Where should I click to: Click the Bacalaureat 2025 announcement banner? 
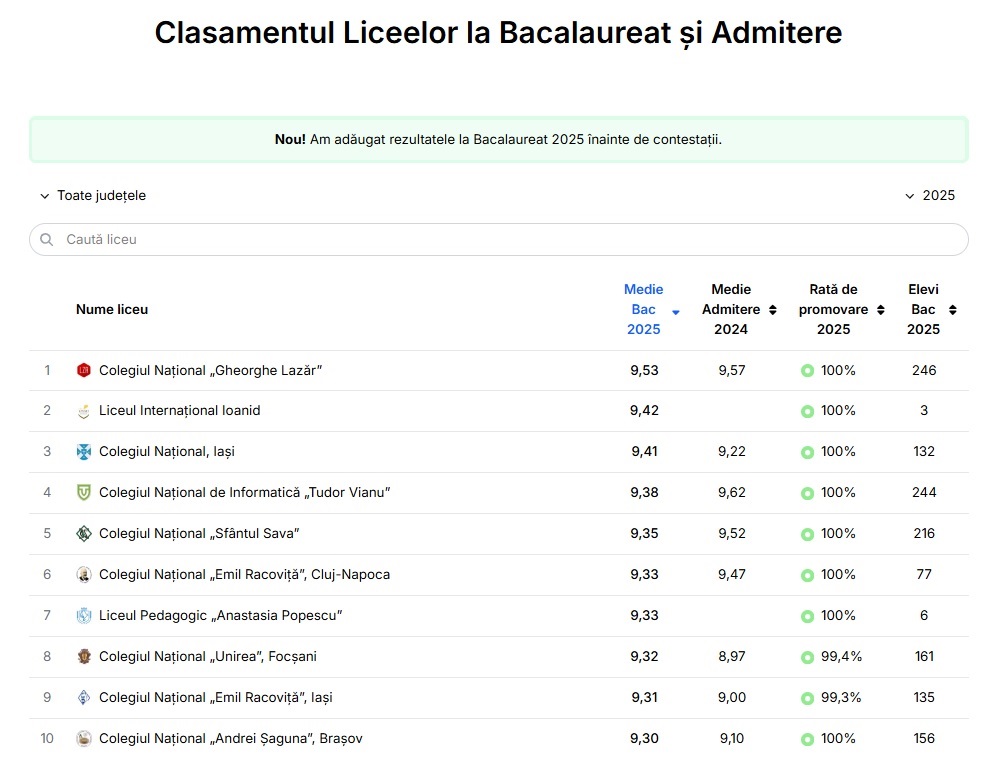(x=498, y=139)
